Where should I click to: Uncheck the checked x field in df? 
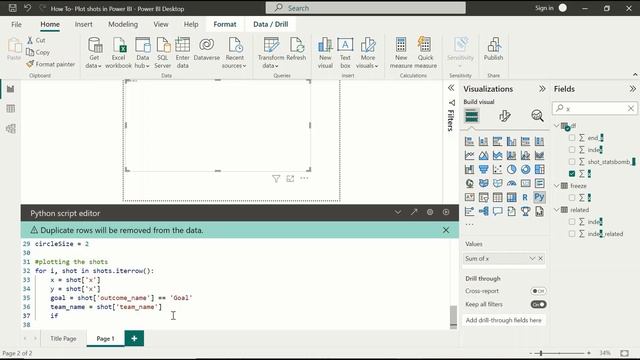[572, 173]
